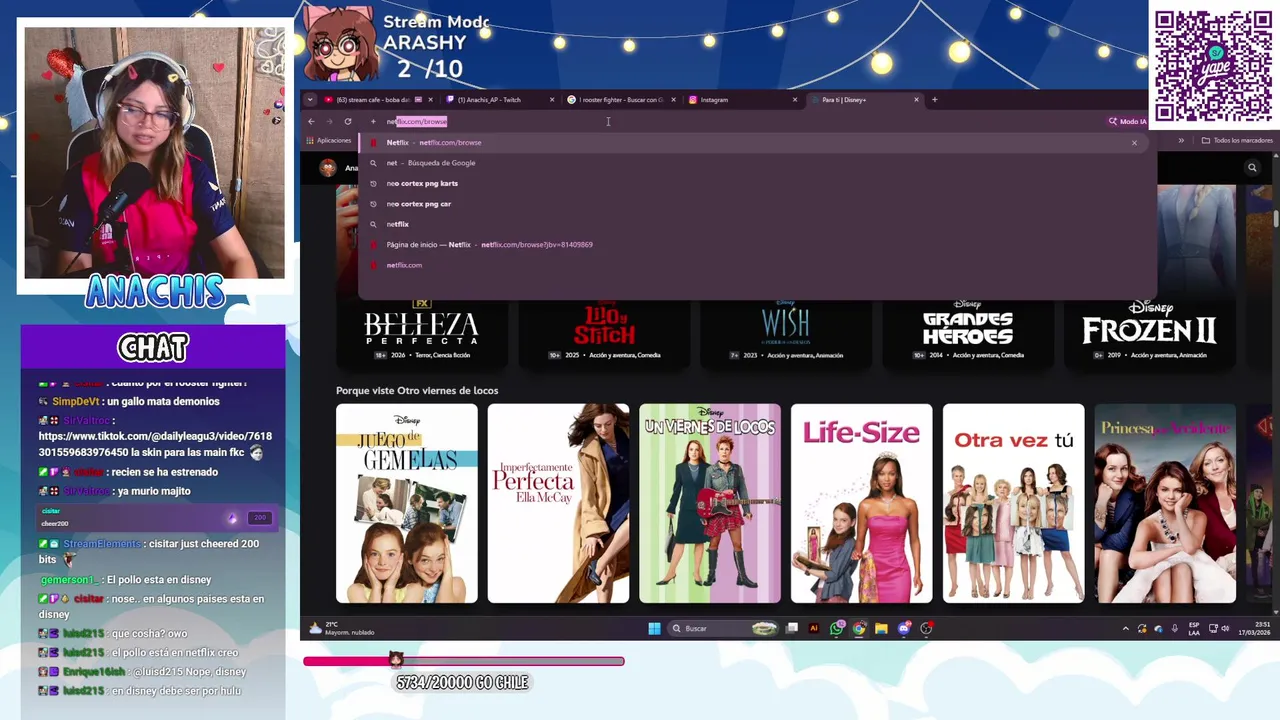This screenshot has height=720, width=1280.
Task: Click the Yape QR code overlay
Action: [1213, 66]
